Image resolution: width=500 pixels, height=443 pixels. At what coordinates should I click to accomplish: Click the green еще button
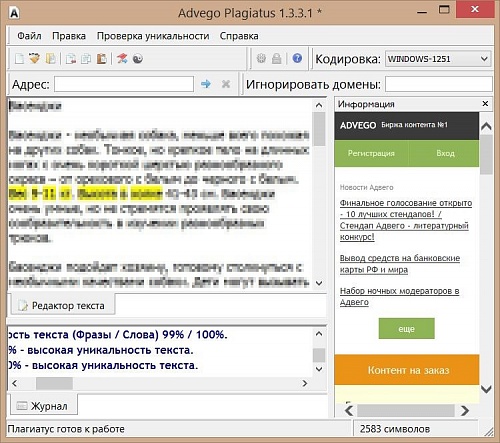click(x=407, y=329)
